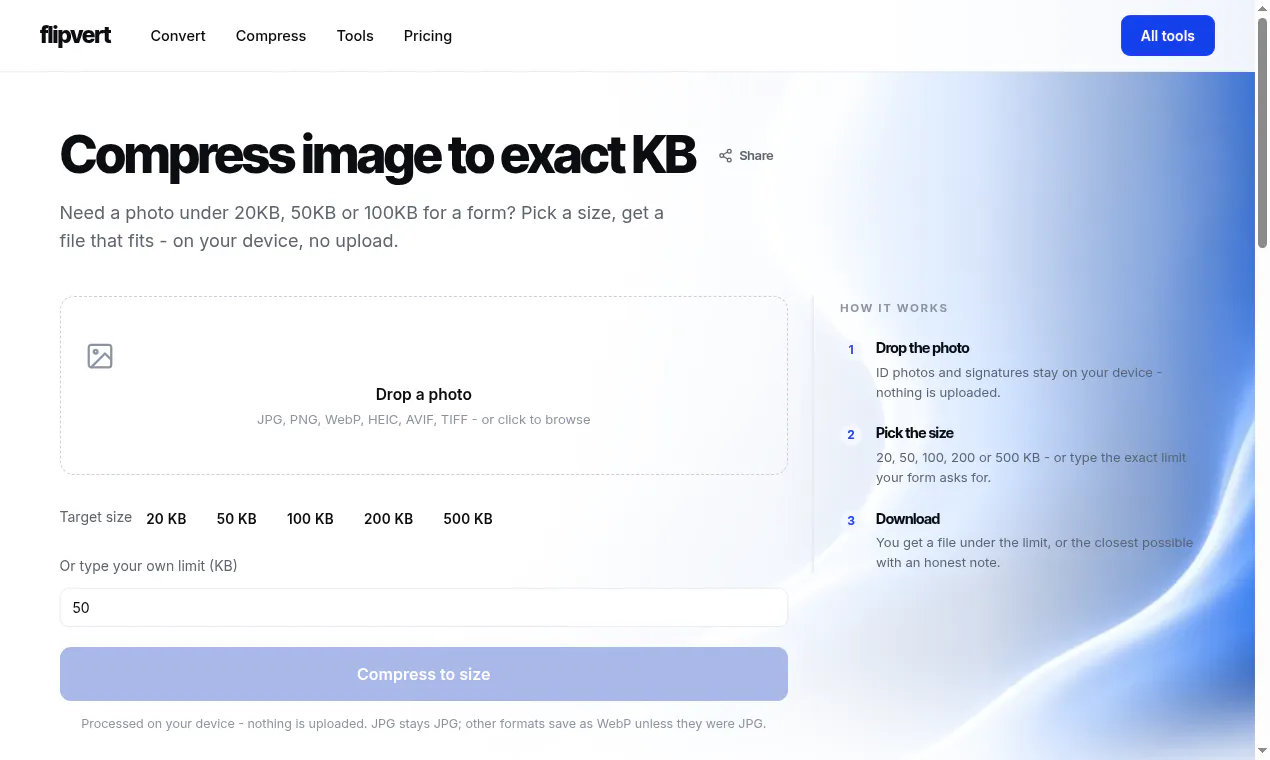Click the 'Compress image to exact KB' heading

377,156
